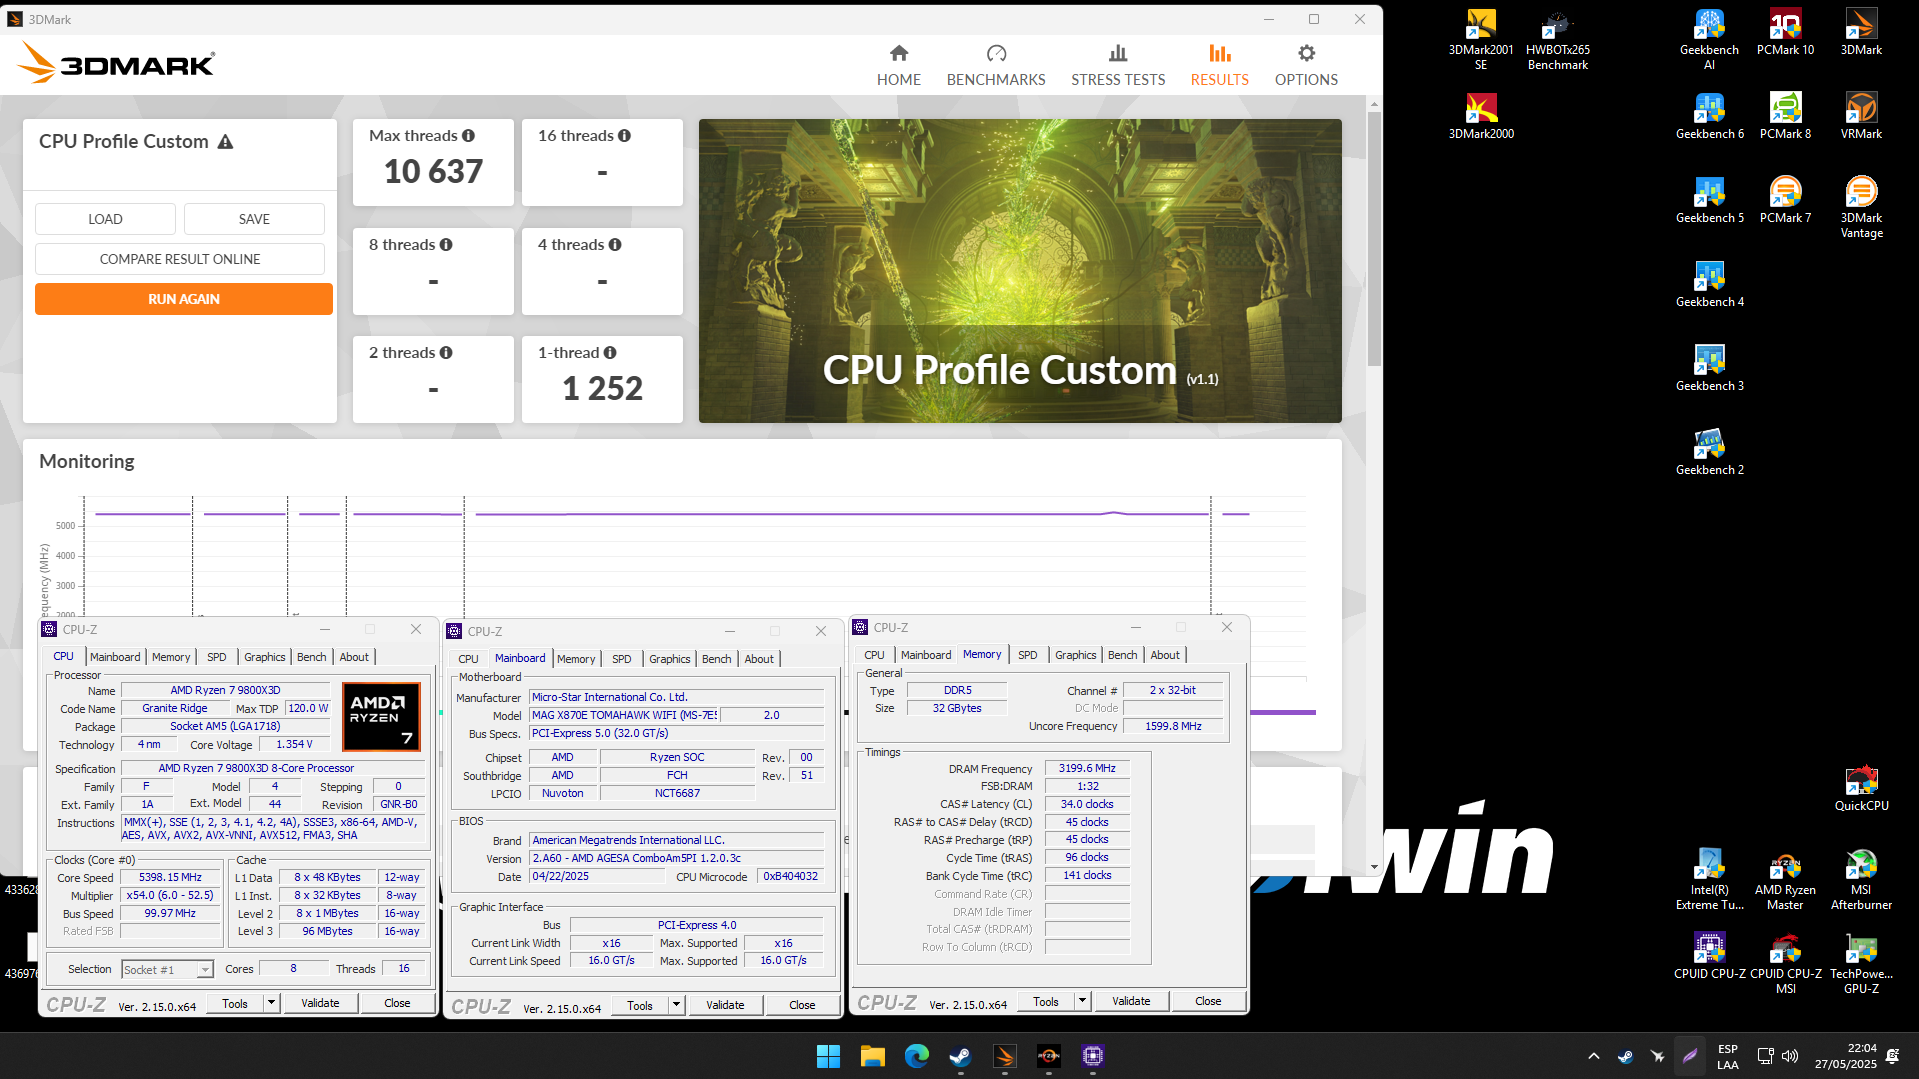This screenshot has height=1079, width=1919.
Task: Open HWBOTx265 Benchmark desktop shortcut
Action: 1557,40
